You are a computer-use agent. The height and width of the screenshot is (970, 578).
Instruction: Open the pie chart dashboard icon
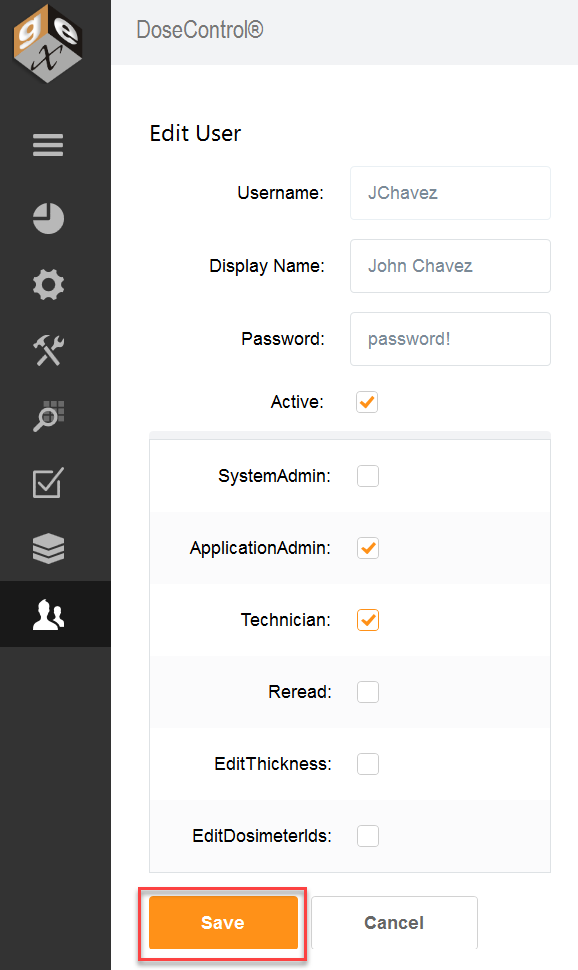[x=48, y=218]
